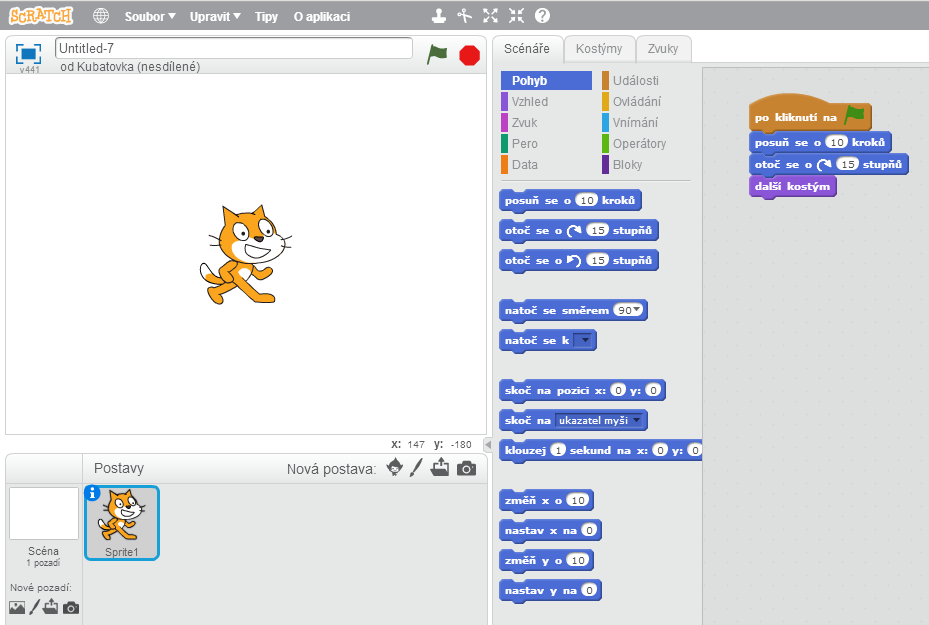Click nastav y na 0 block
This screenshot has width=929, height=625.
550,590
